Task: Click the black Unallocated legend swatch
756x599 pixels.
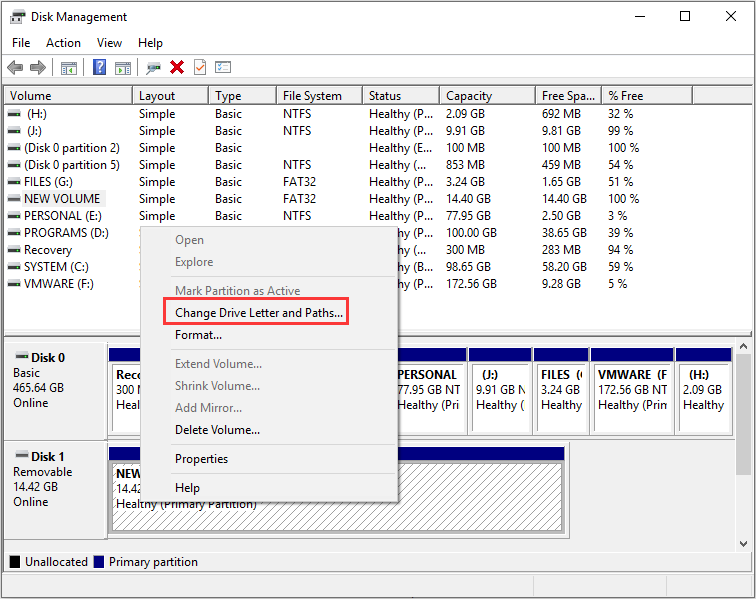Action: click(15, 562)
